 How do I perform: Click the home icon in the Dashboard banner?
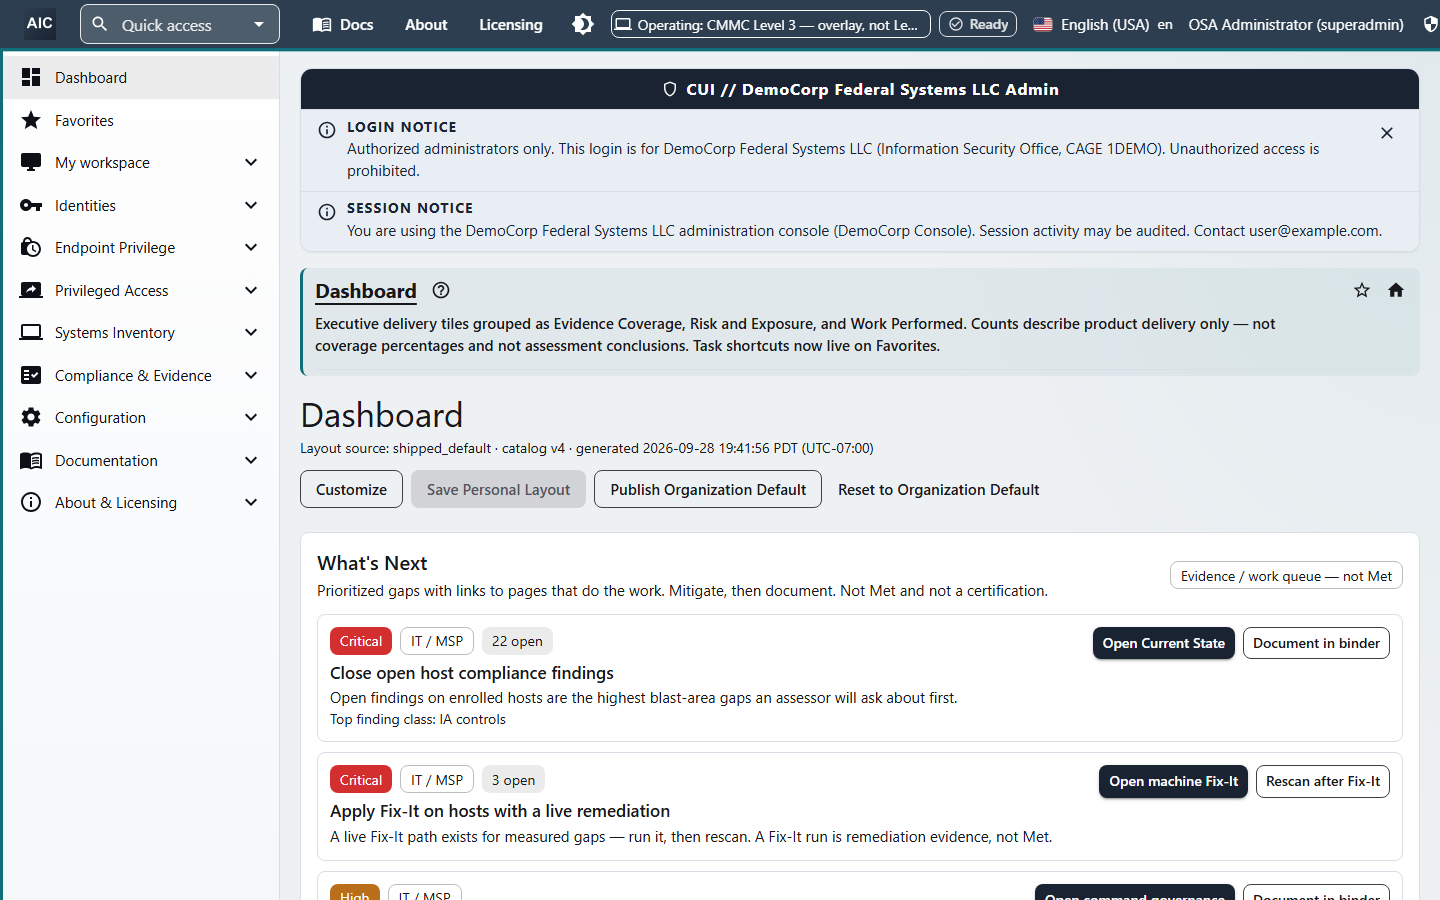[1396, 290]
